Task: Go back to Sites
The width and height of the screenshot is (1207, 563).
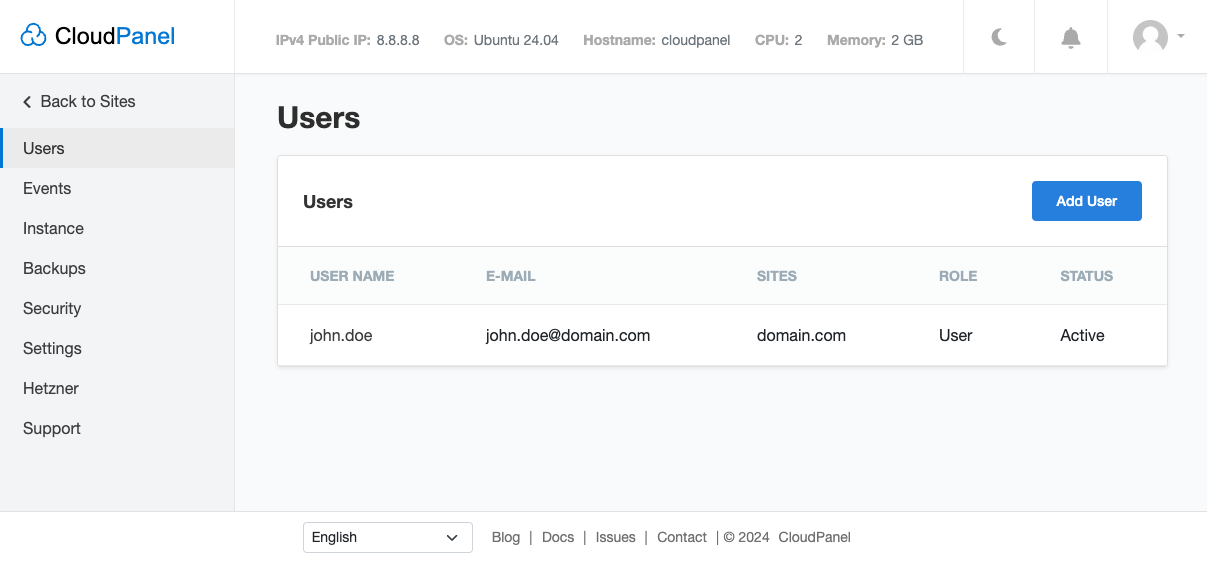Action: click(79, 101)
